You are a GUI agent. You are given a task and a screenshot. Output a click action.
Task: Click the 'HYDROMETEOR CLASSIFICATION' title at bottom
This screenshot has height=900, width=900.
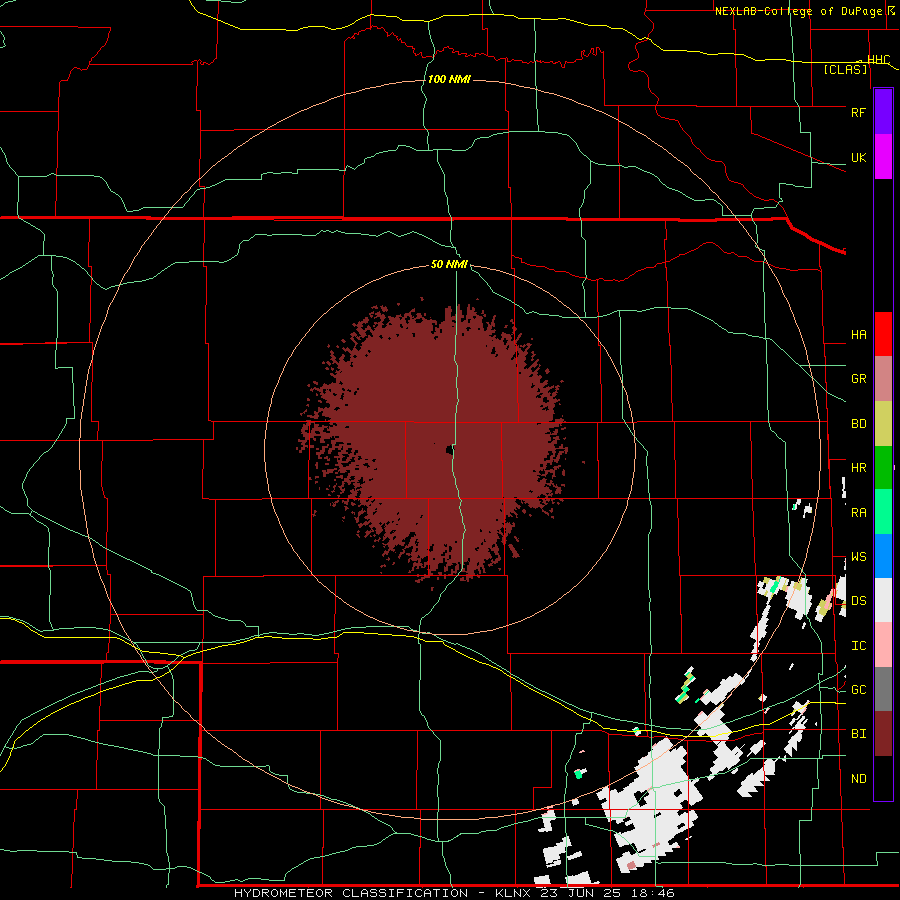351,893
